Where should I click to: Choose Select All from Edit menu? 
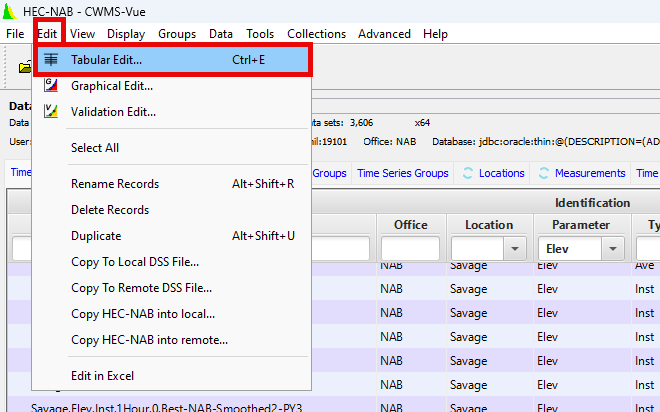pos(95,148)
